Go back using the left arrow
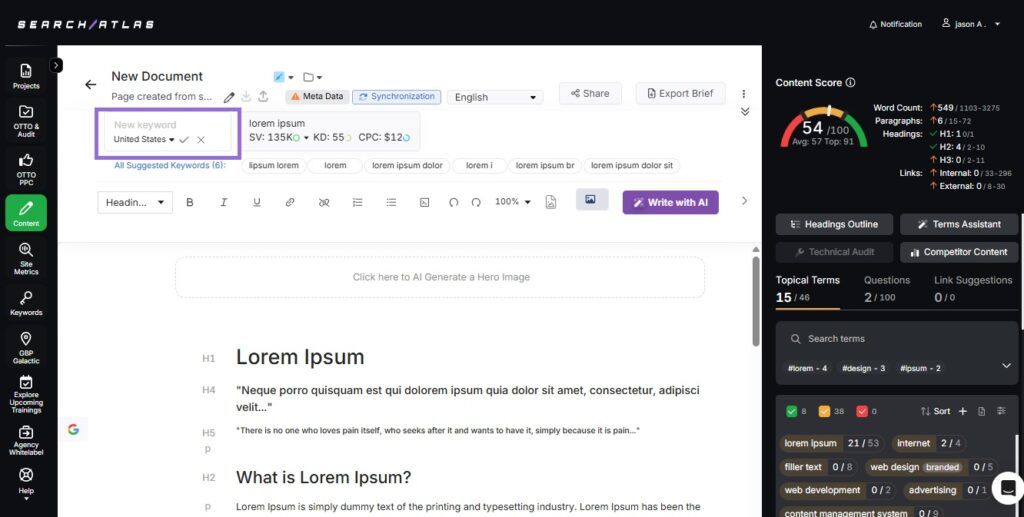 pos(90,84)
